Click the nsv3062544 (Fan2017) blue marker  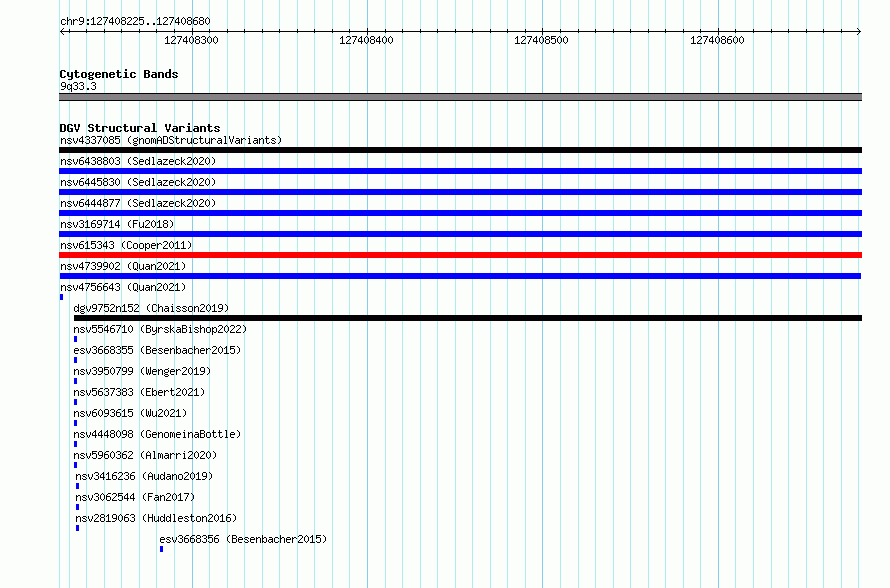click(x=78, y=507)
